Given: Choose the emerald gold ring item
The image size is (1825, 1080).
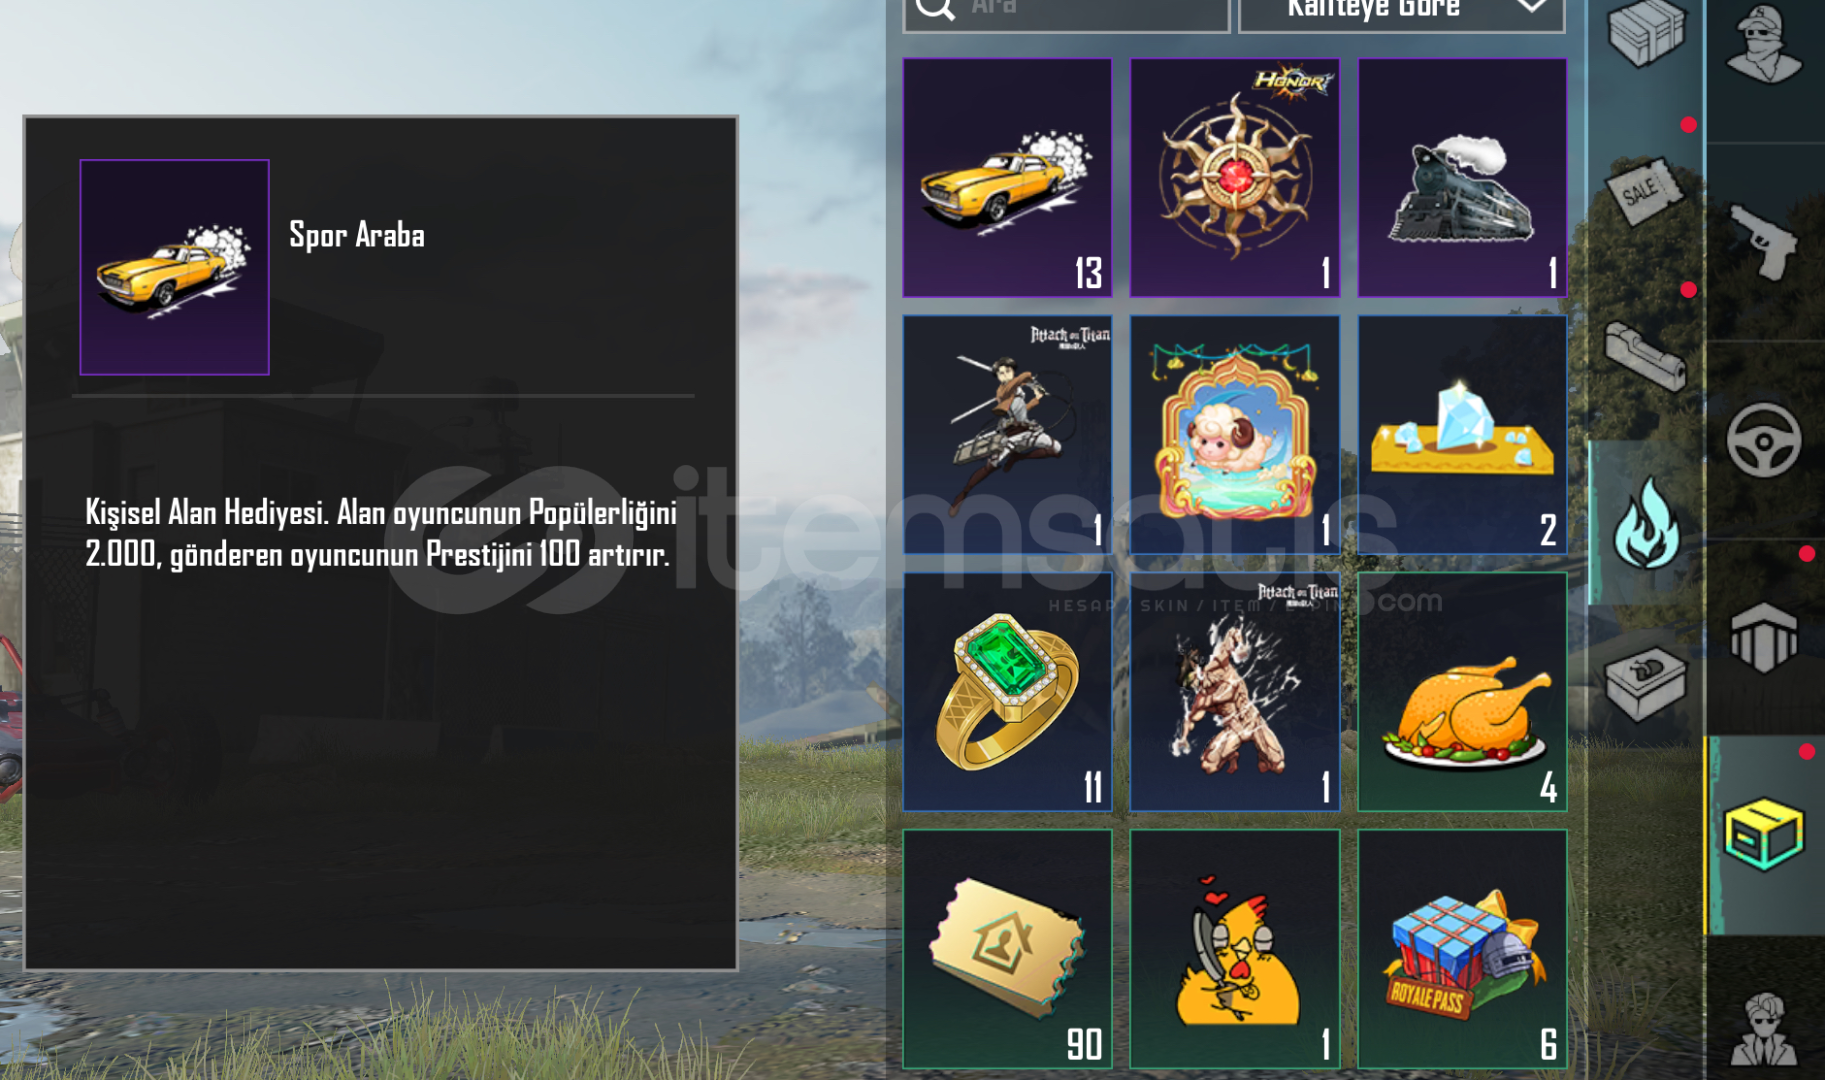Looking at the screenshot, I should coord(1007,692).
